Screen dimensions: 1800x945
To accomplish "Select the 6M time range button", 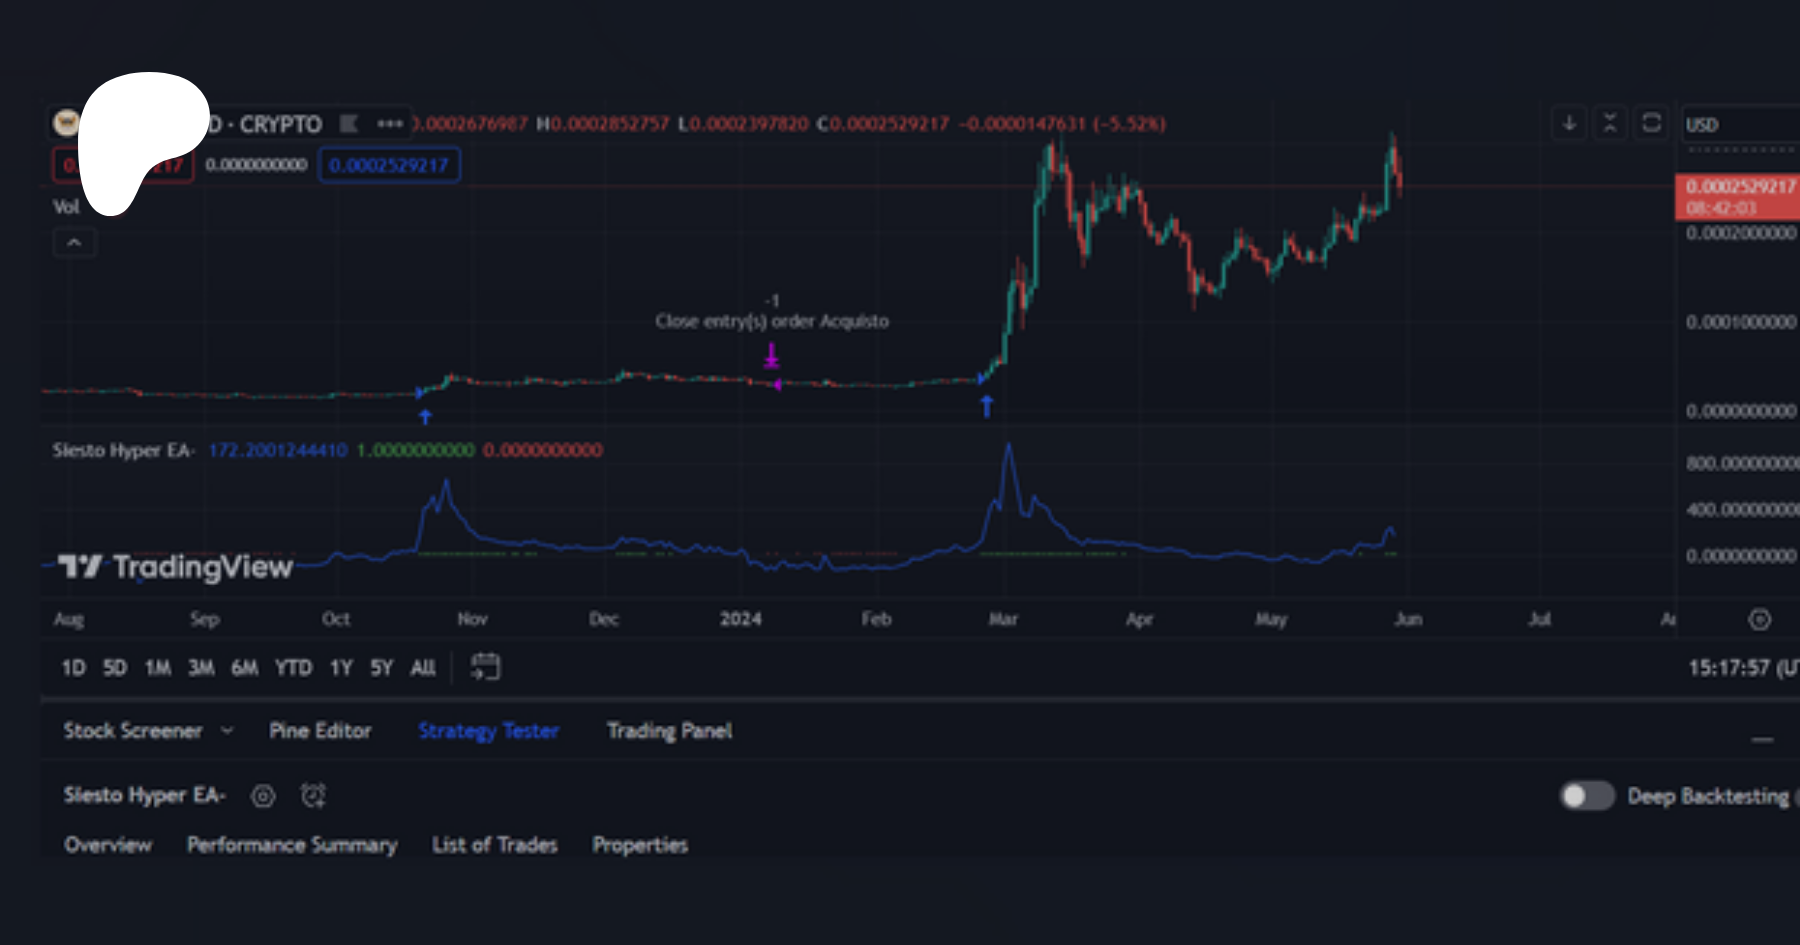I will click(x=244, y=668).
